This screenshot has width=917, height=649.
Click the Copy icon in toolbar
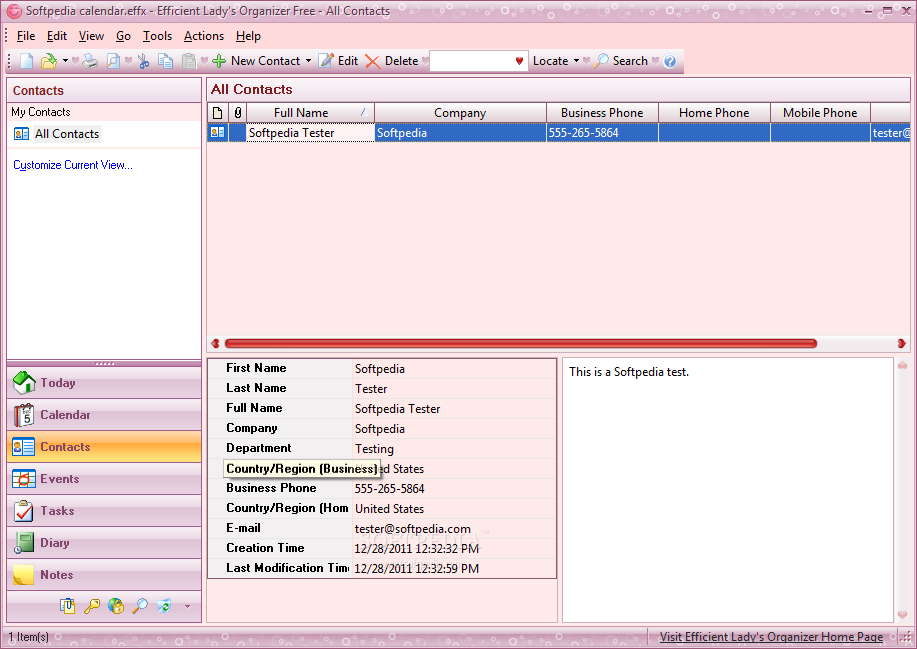pyautogui.click(x=166, y=61)
